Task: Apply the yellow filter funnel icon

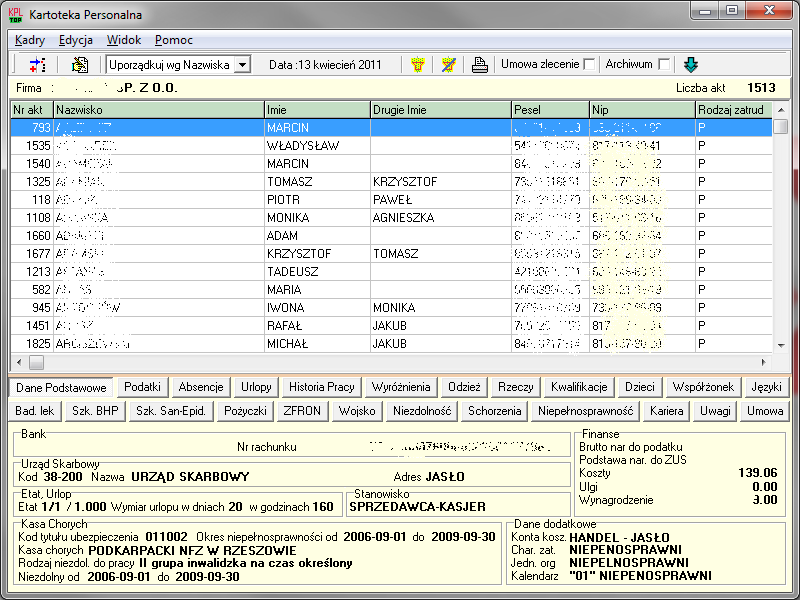Action: point(418,65)
